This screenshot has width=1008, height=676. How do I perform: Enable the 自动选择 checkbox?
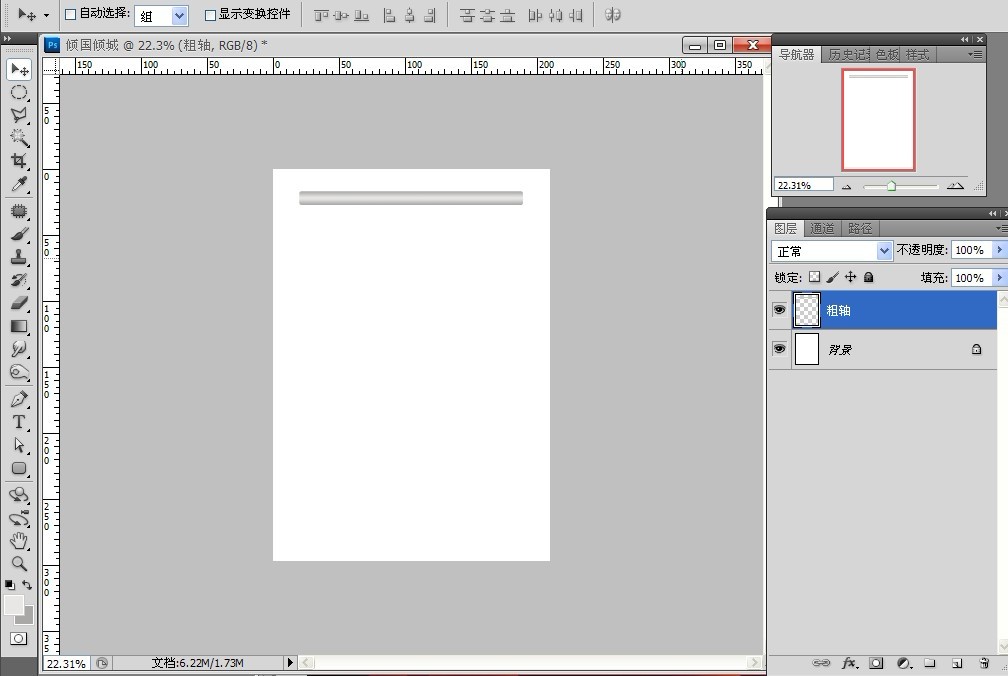pyautogui.click(x=71, y=15)
